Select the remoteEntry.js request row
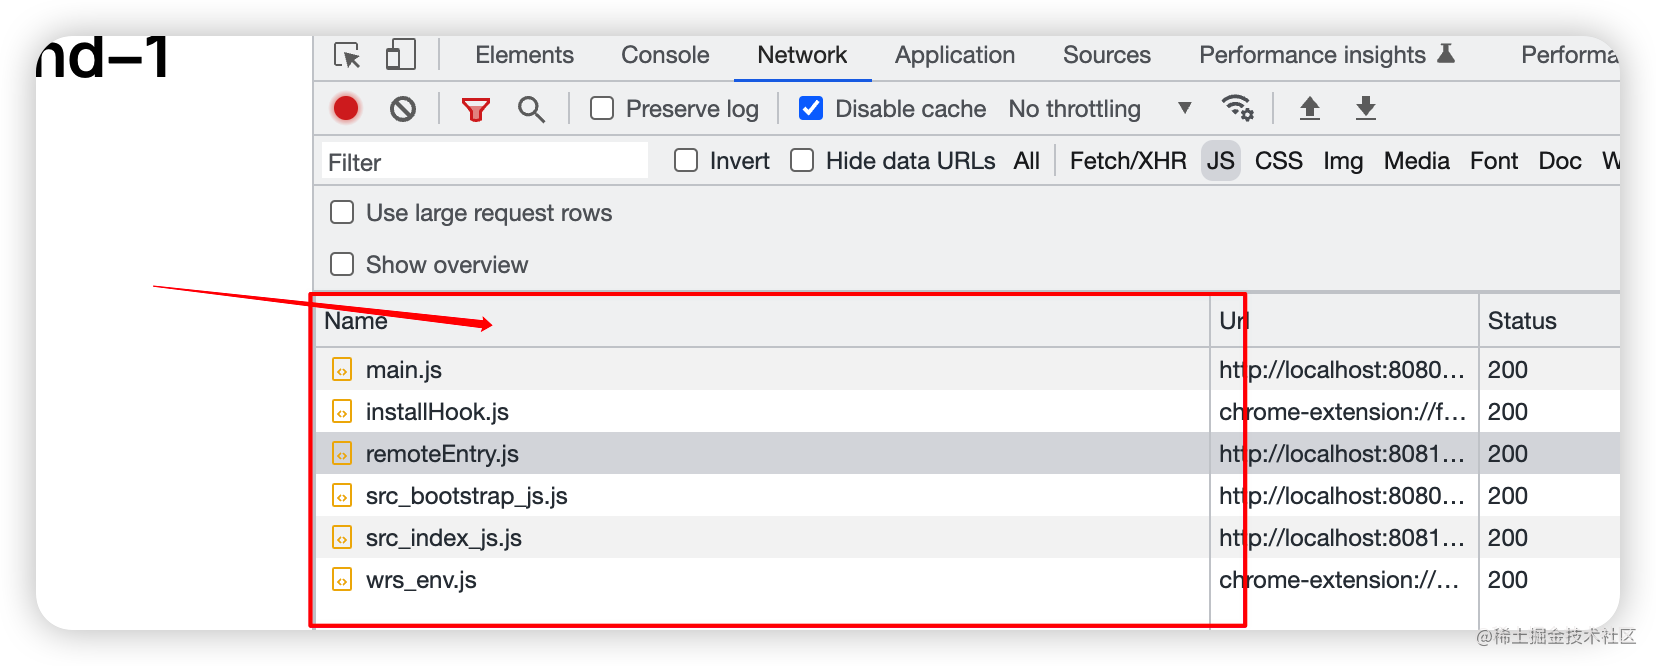Viewport: 1656px width, 666px height. coord(700,453)
